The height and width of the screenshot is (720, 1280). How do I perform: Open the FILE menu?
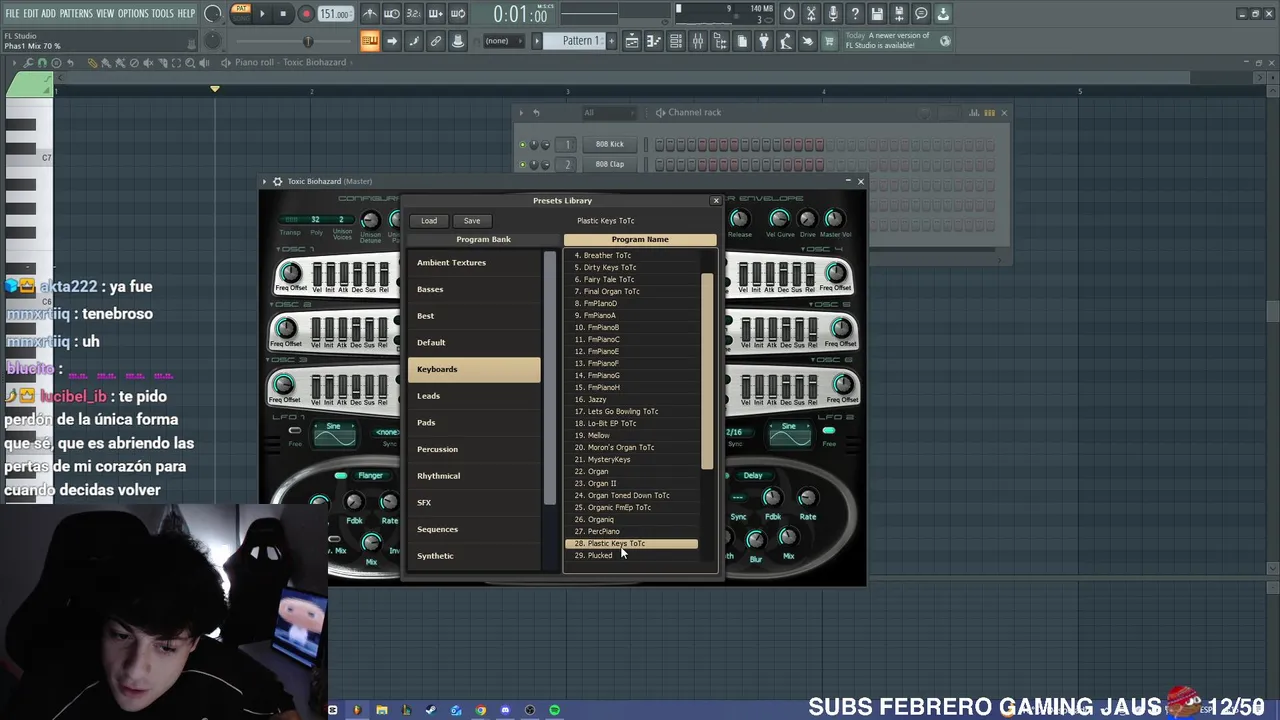point(12,14)
